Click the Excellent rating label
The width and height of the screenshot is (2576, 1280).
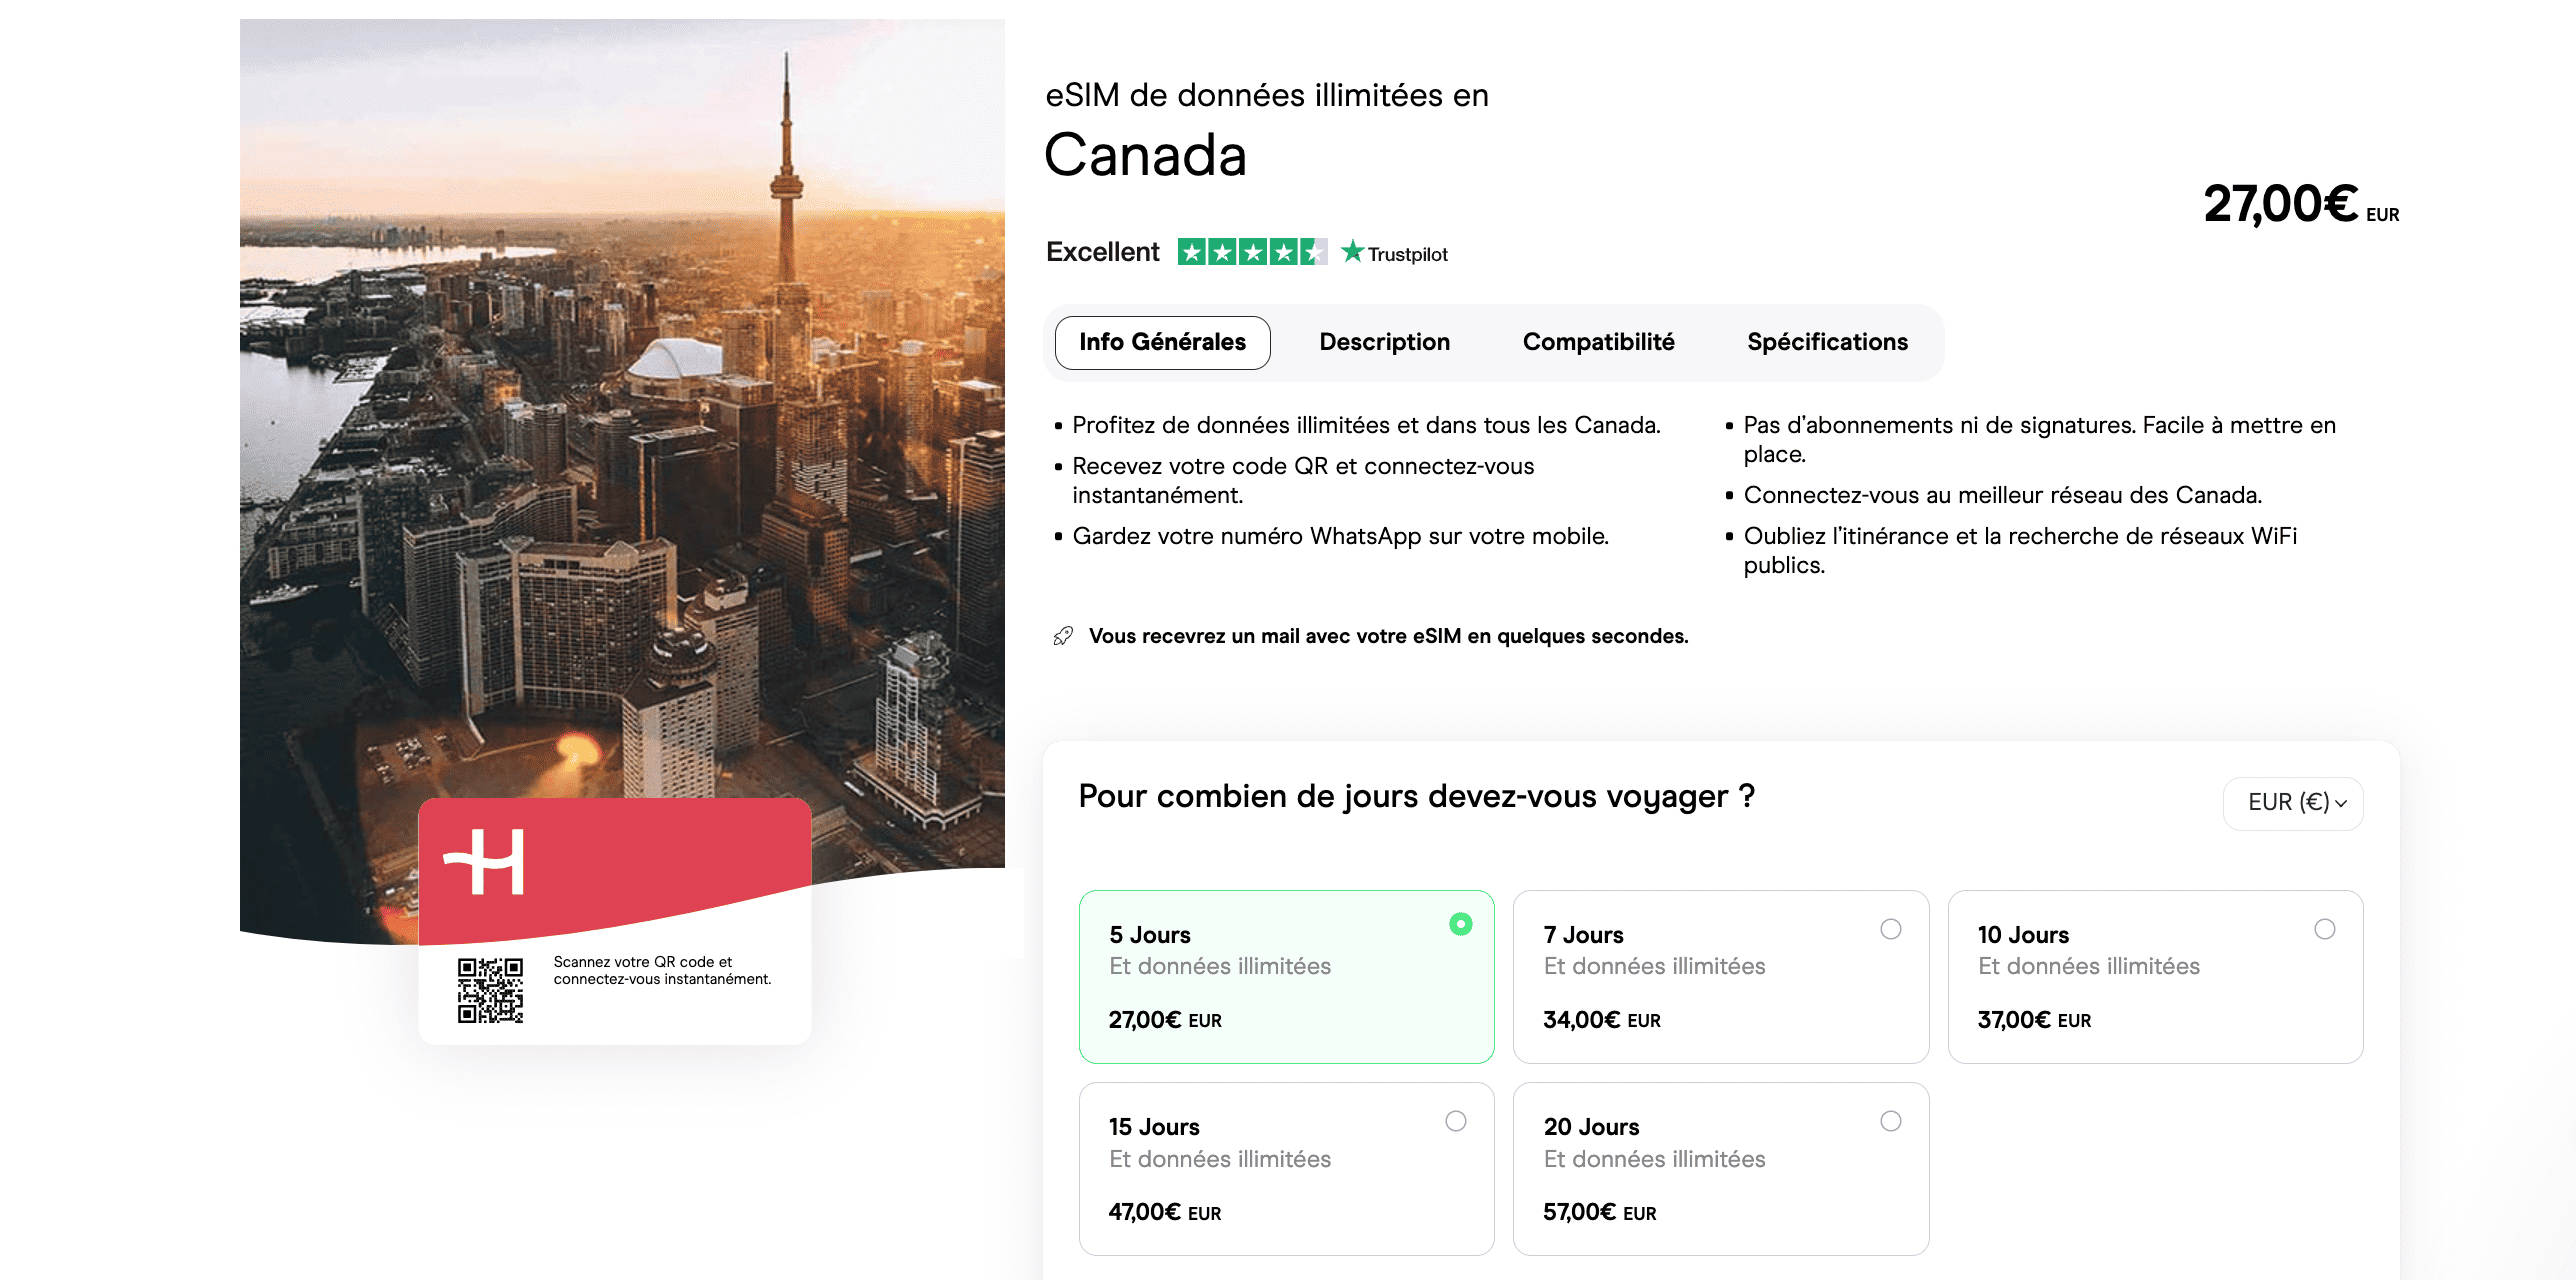[1102, 252]
